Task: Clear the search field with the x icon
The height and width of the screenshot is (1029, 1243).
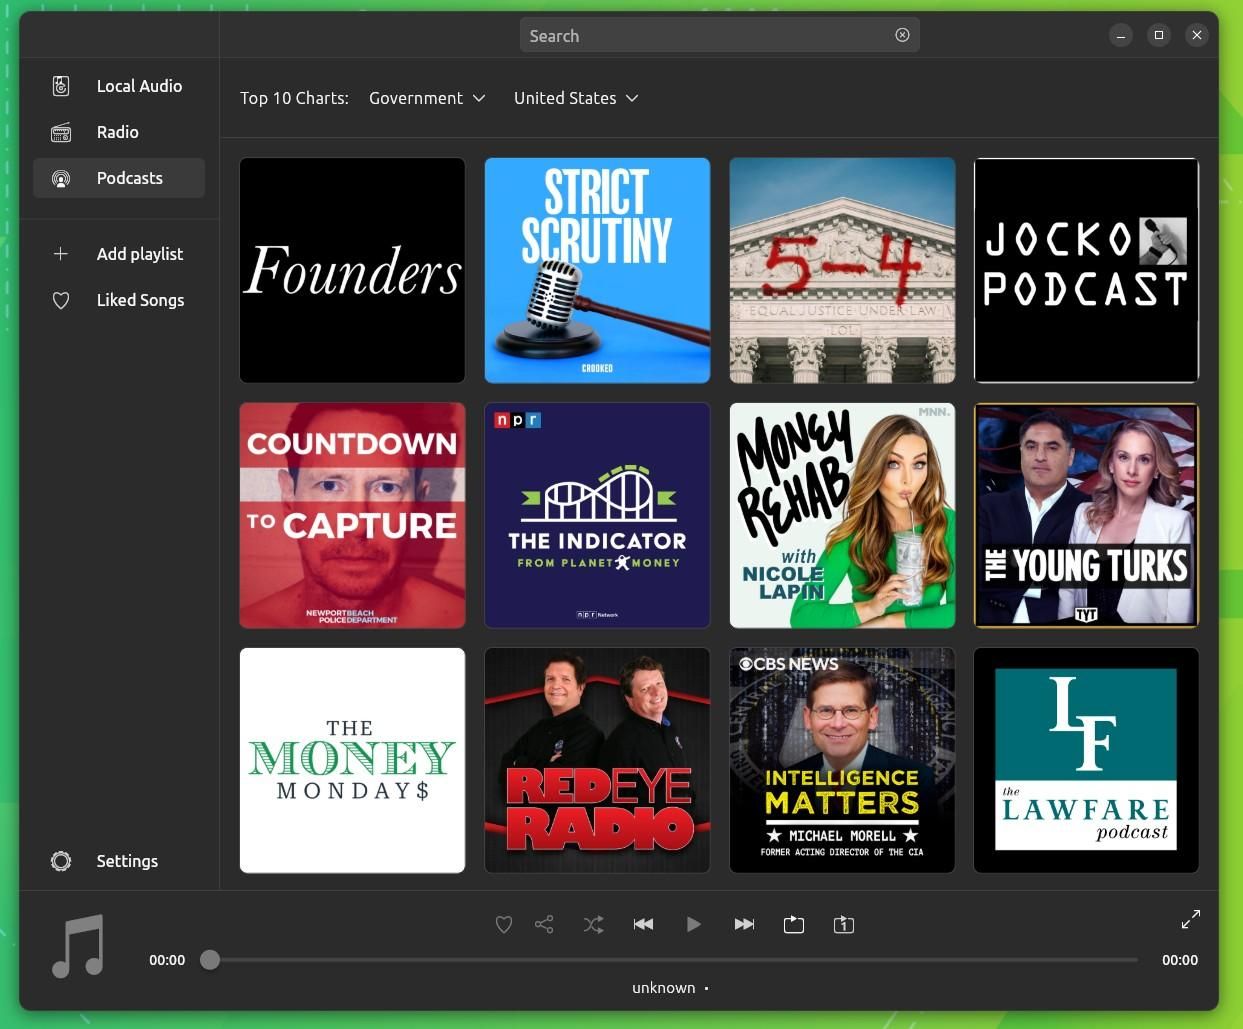Action: coord(902,34)
